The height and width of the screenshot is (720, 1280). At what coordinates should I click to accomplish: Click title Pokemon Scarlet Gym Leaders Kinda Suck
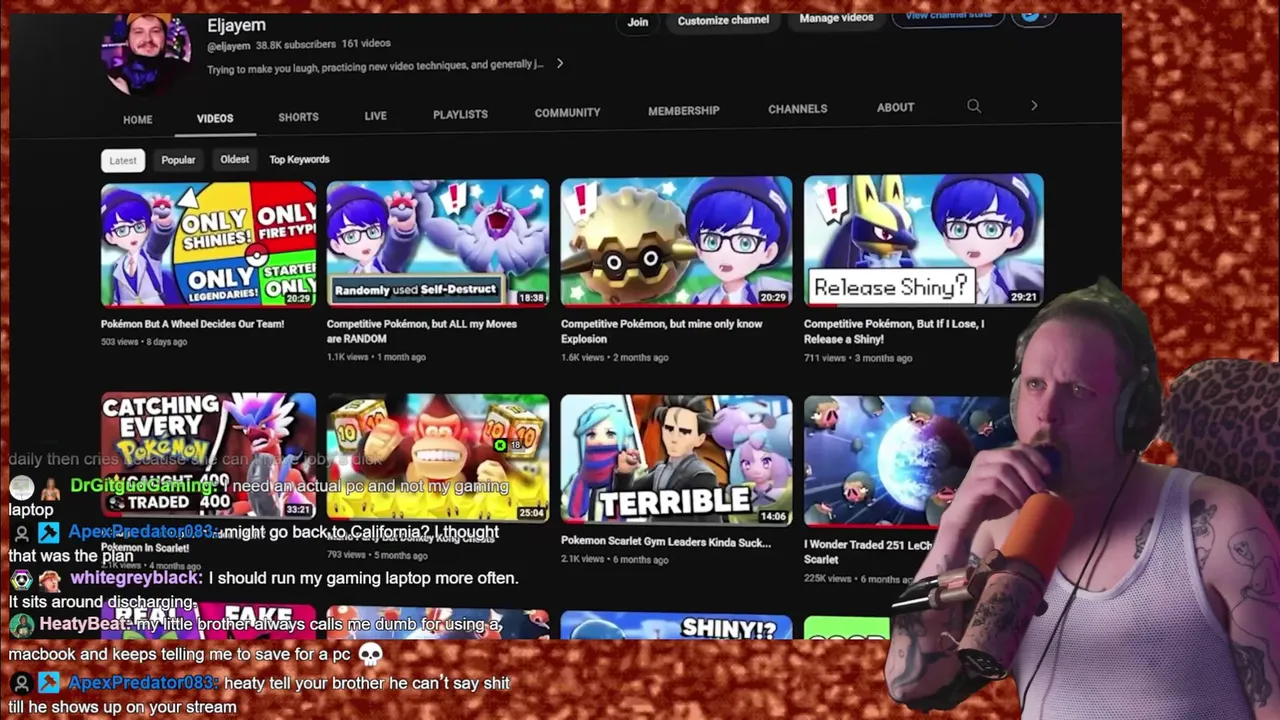click(x=665, y=542)
